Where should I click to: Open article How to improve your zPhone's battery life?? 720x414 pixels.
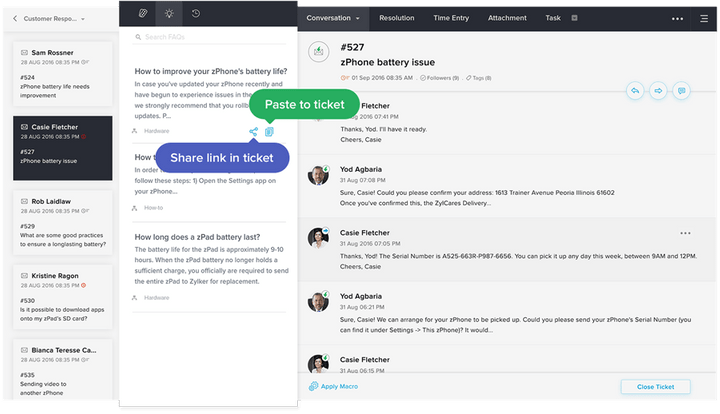pyautogui.click(x=211, y=71)
